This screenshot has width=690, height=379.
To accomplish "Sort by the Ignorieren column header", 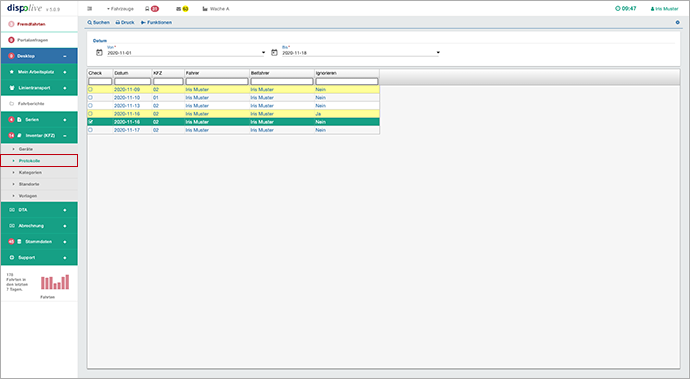I will coord(347,73).
